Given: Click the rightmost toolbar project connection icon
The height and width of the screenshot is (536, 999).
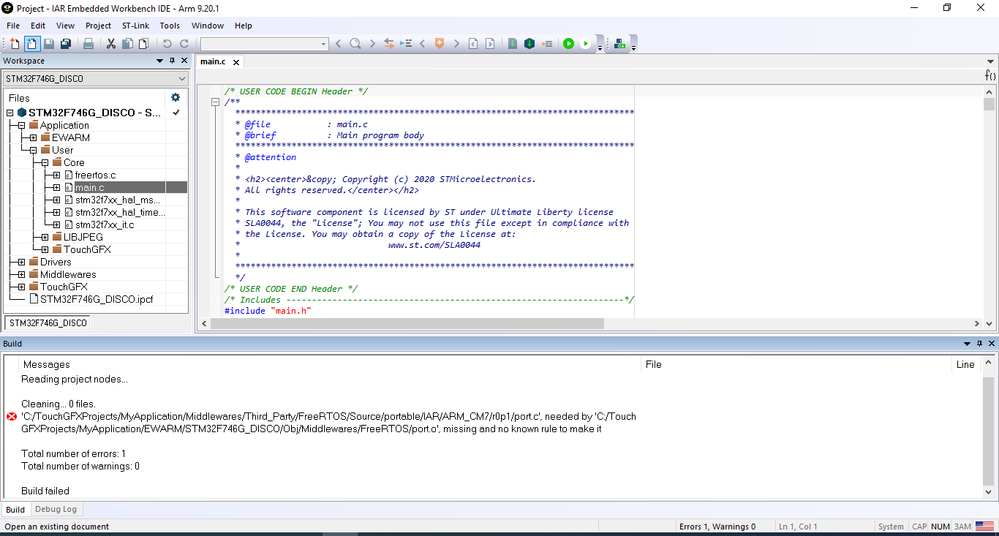Looking at the screenshot, I should tap(619, 44).
